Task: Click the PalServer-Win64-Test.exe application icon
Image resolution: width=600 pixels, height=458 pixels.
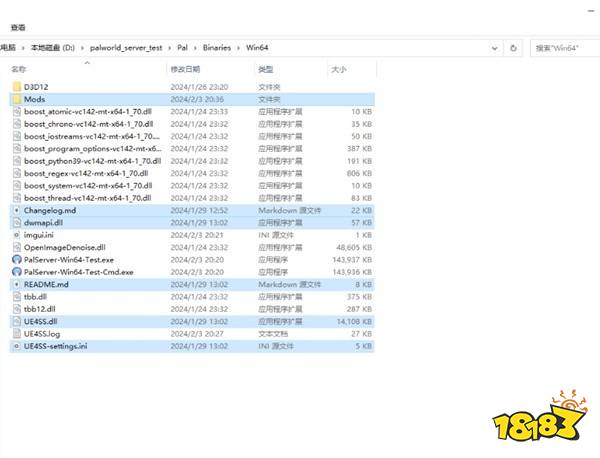Action: pos(16,260)
